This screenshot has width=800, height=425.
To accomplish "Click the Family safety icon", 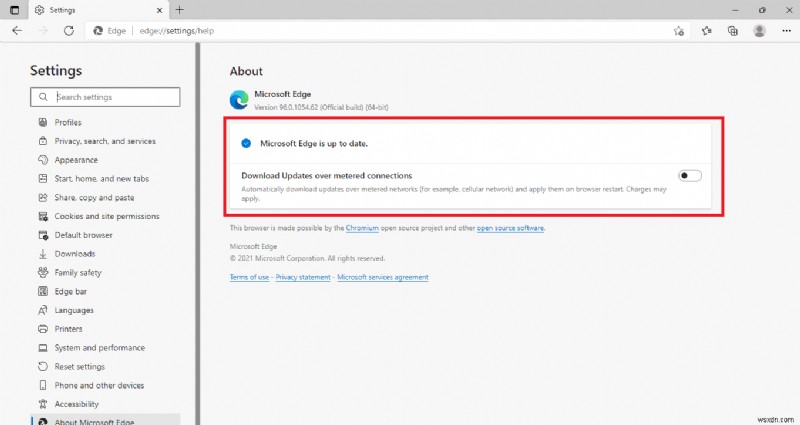I will (43, 272).
